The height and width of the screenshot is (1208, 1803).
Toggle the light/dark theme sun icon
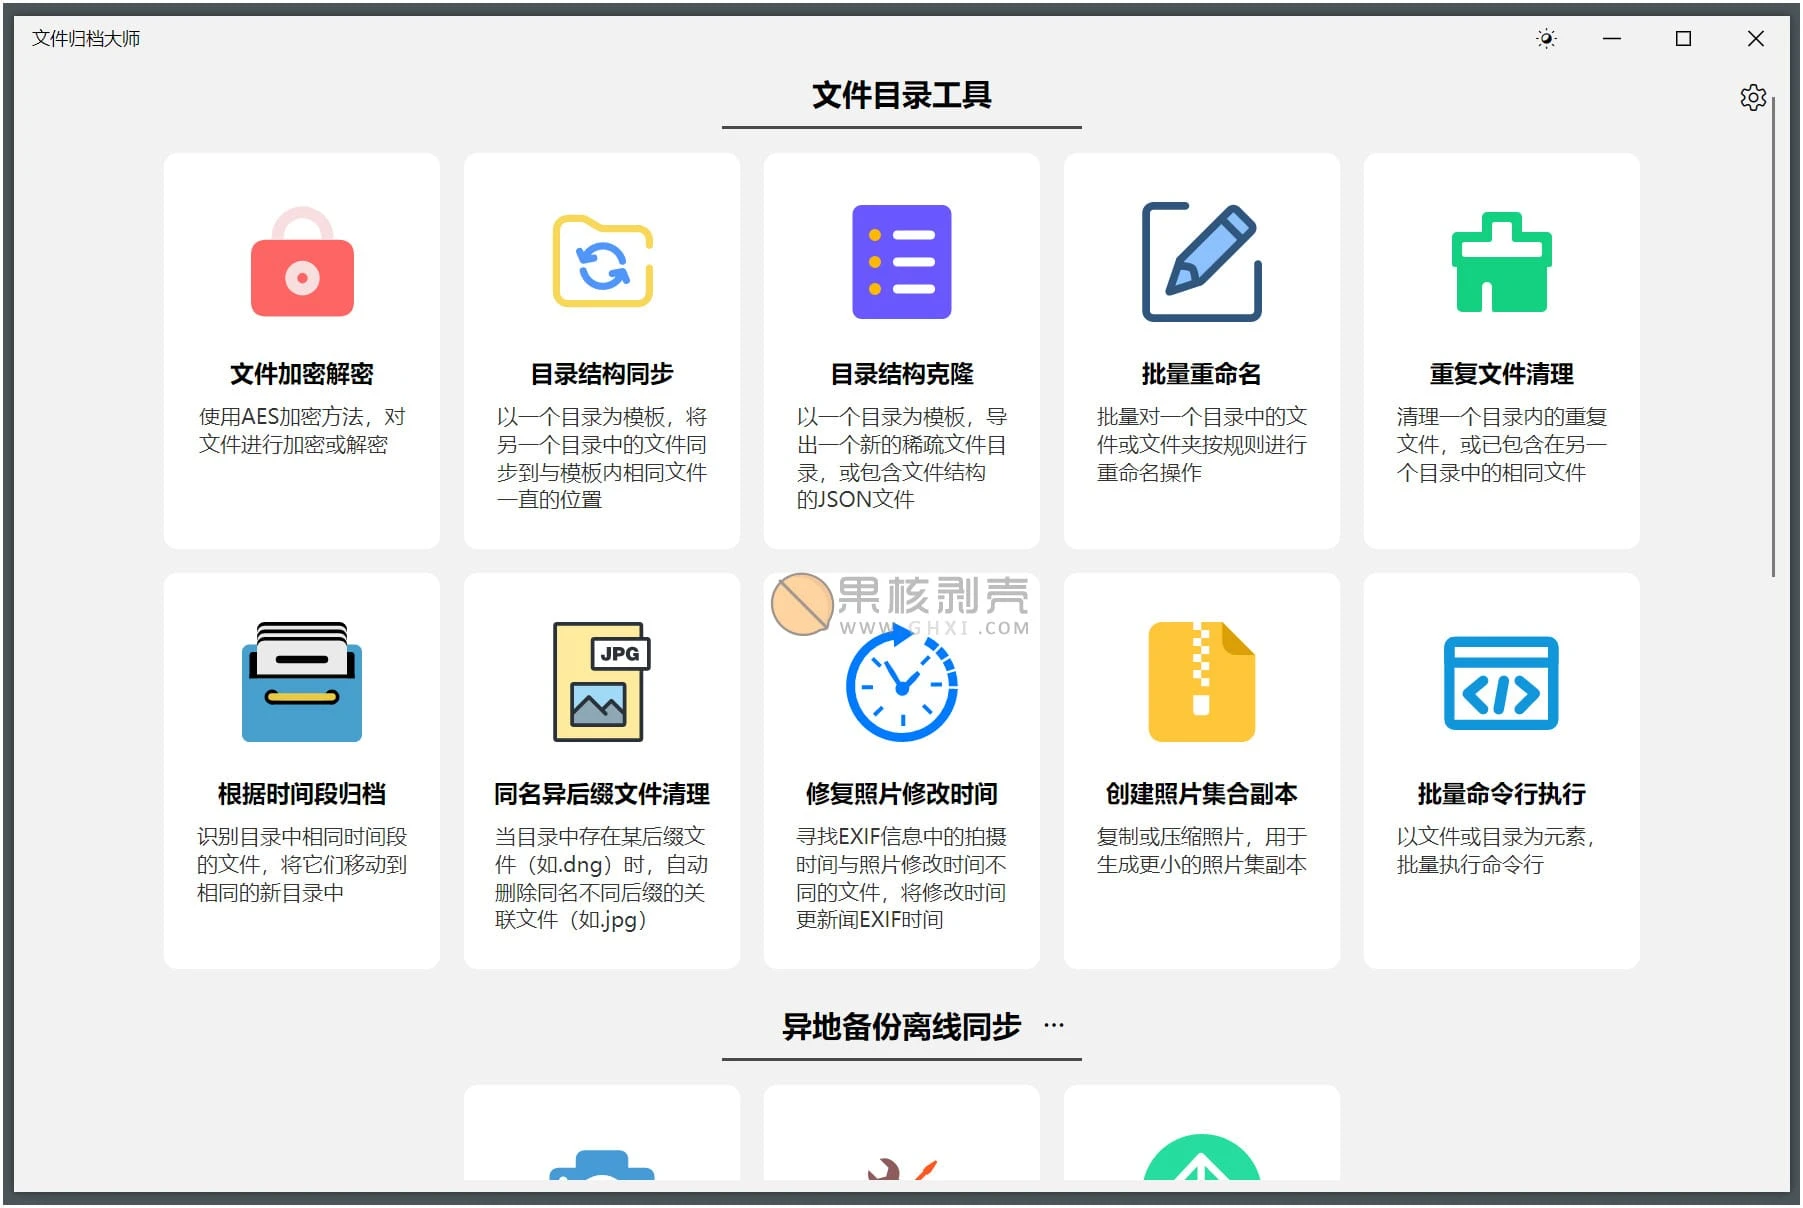point(1546,39)
